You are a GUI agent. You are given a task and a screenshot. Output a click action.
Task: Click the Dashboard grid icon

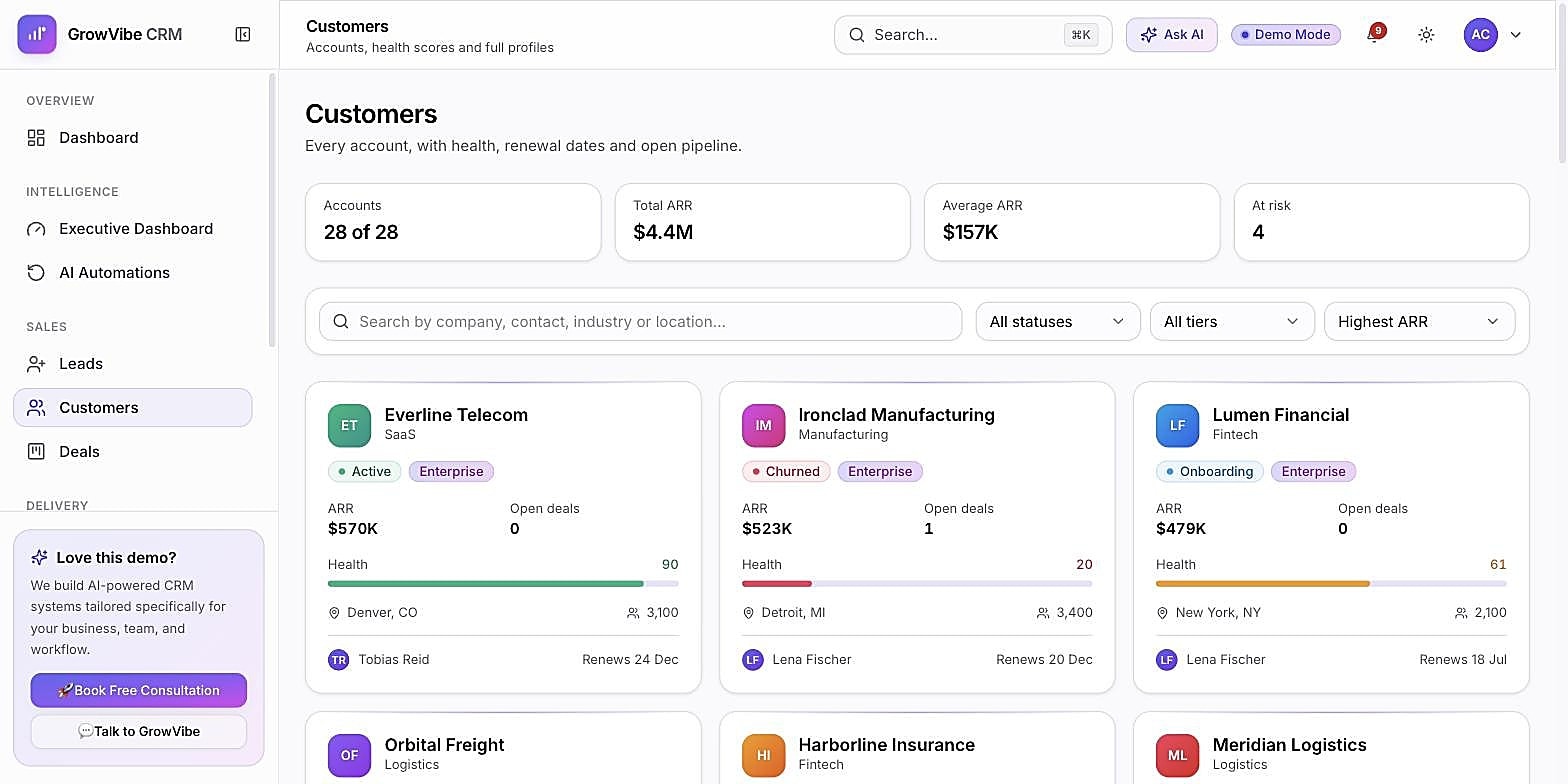(36, 138)
